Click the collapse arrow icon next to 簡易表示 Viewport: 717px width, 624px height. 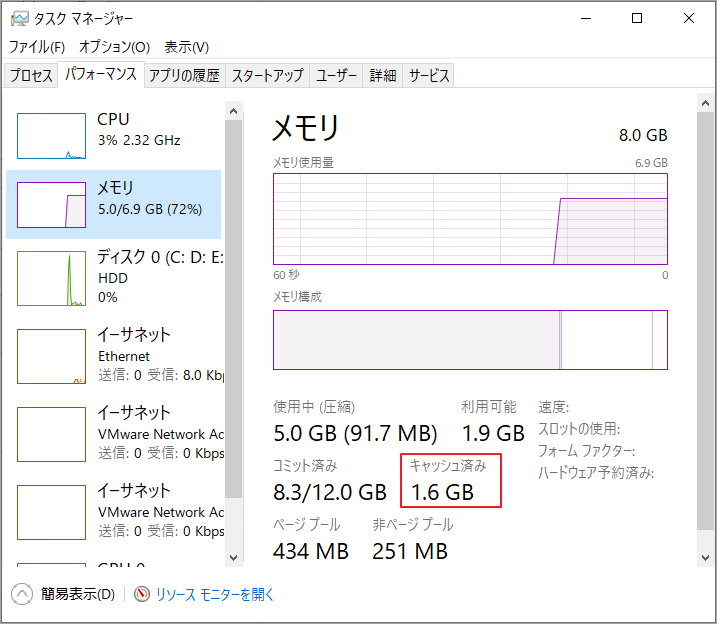[x=21, y=594]
